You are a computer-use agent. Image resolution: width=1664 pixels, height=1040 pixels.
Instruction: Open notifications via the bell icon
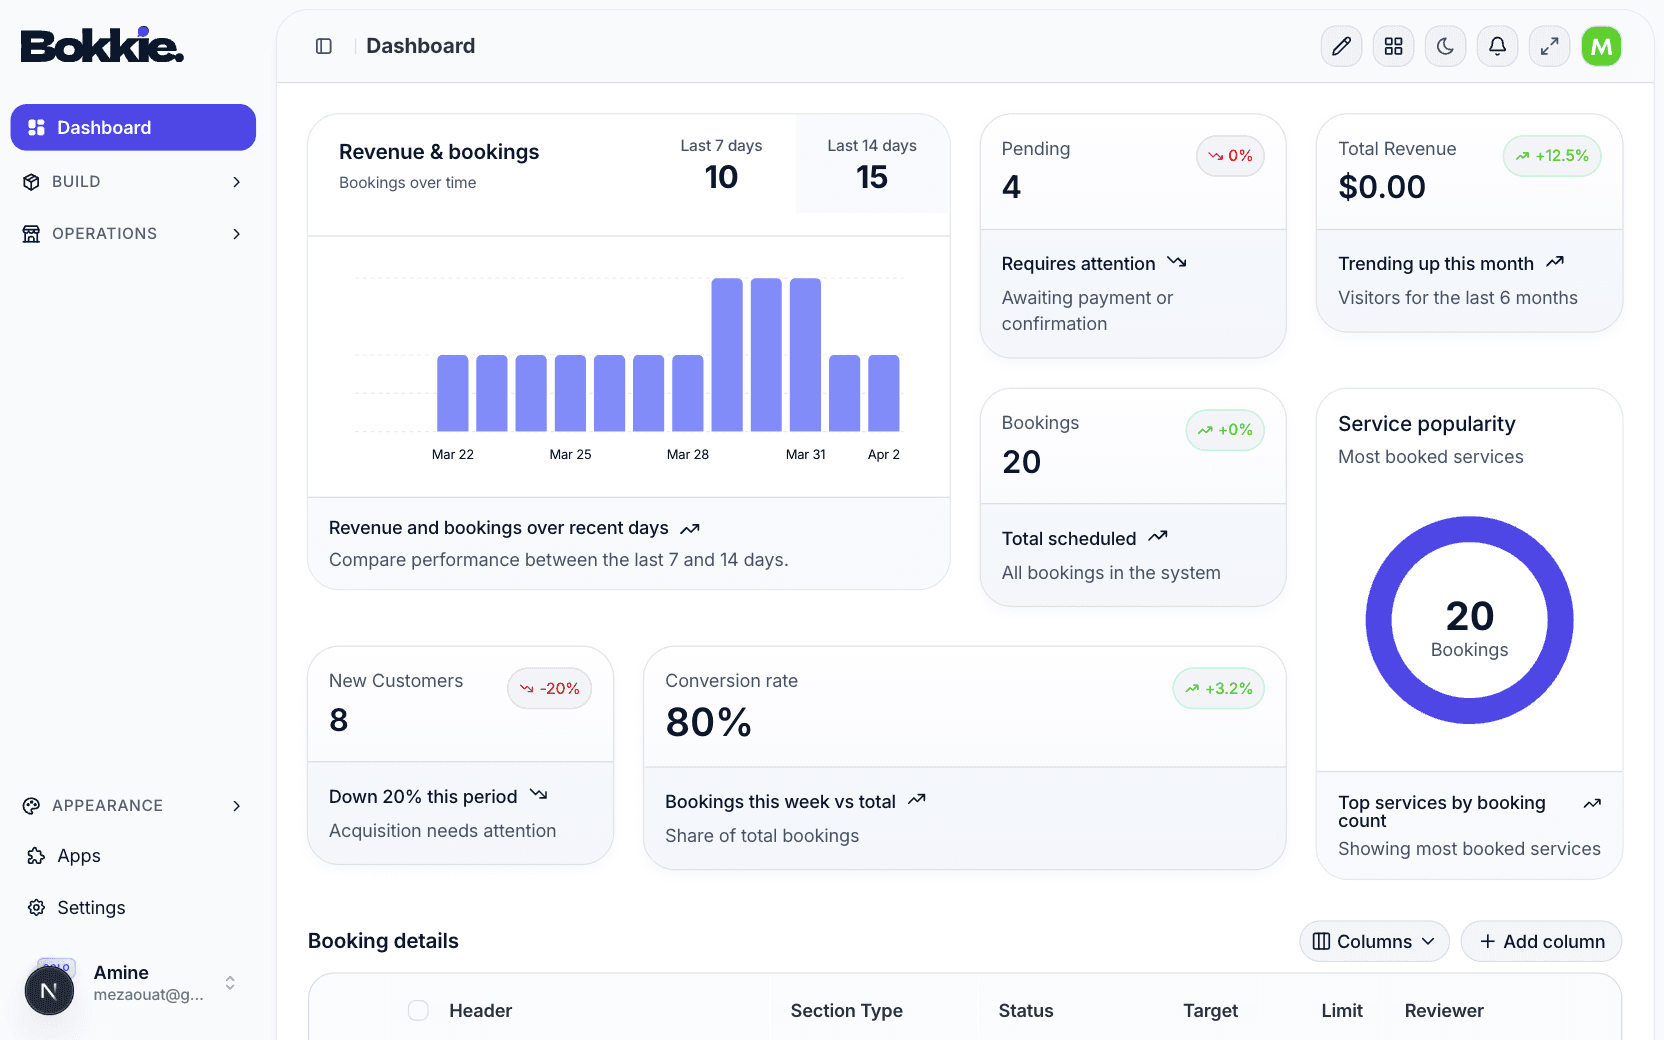pyautogui.click(x=1497, y=46)
